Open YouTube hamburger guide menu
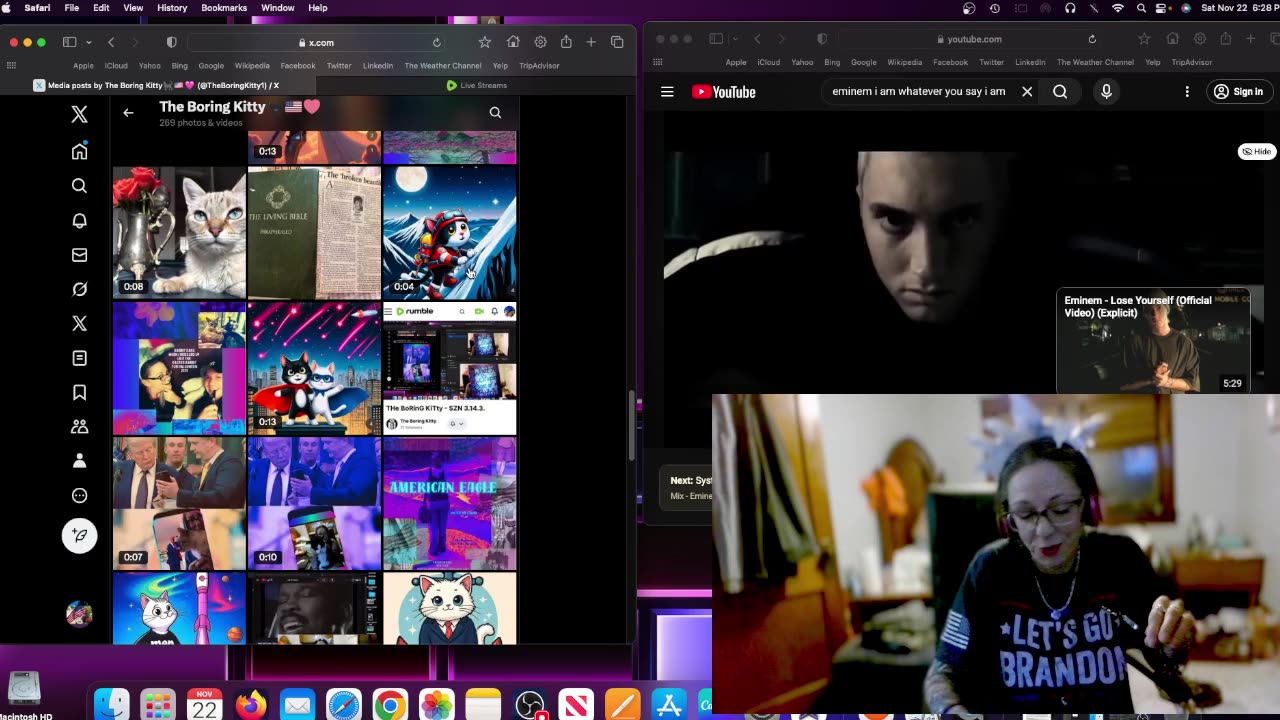Viewport: 1280px width, 720px height. pyautogui.click(x=667, y=92)
